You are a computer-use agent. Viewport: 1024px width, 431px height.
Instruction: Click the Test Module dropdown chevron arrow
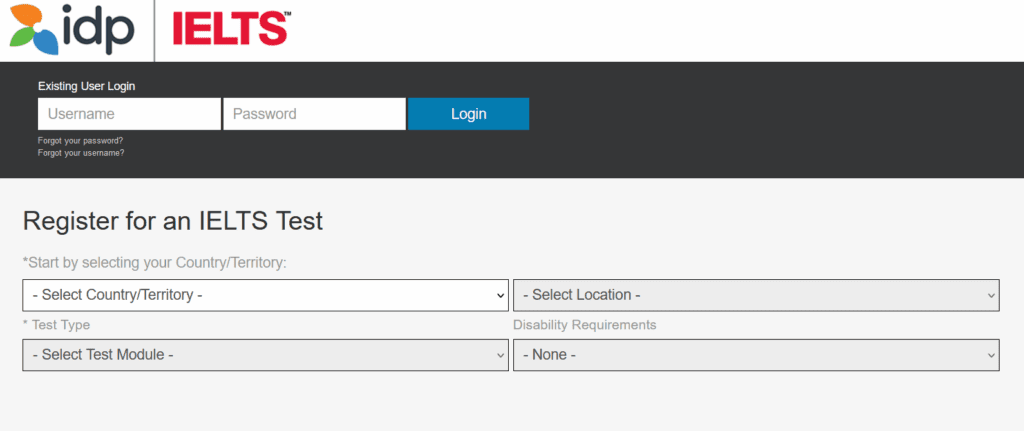point(501,355)
